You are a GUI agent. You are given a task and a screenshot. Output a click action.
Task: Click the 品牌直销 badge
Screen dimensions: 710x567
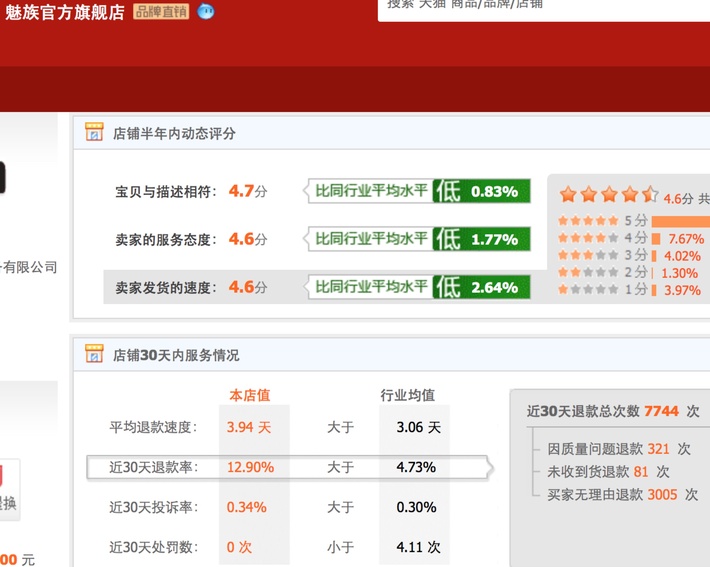[161, 11]
